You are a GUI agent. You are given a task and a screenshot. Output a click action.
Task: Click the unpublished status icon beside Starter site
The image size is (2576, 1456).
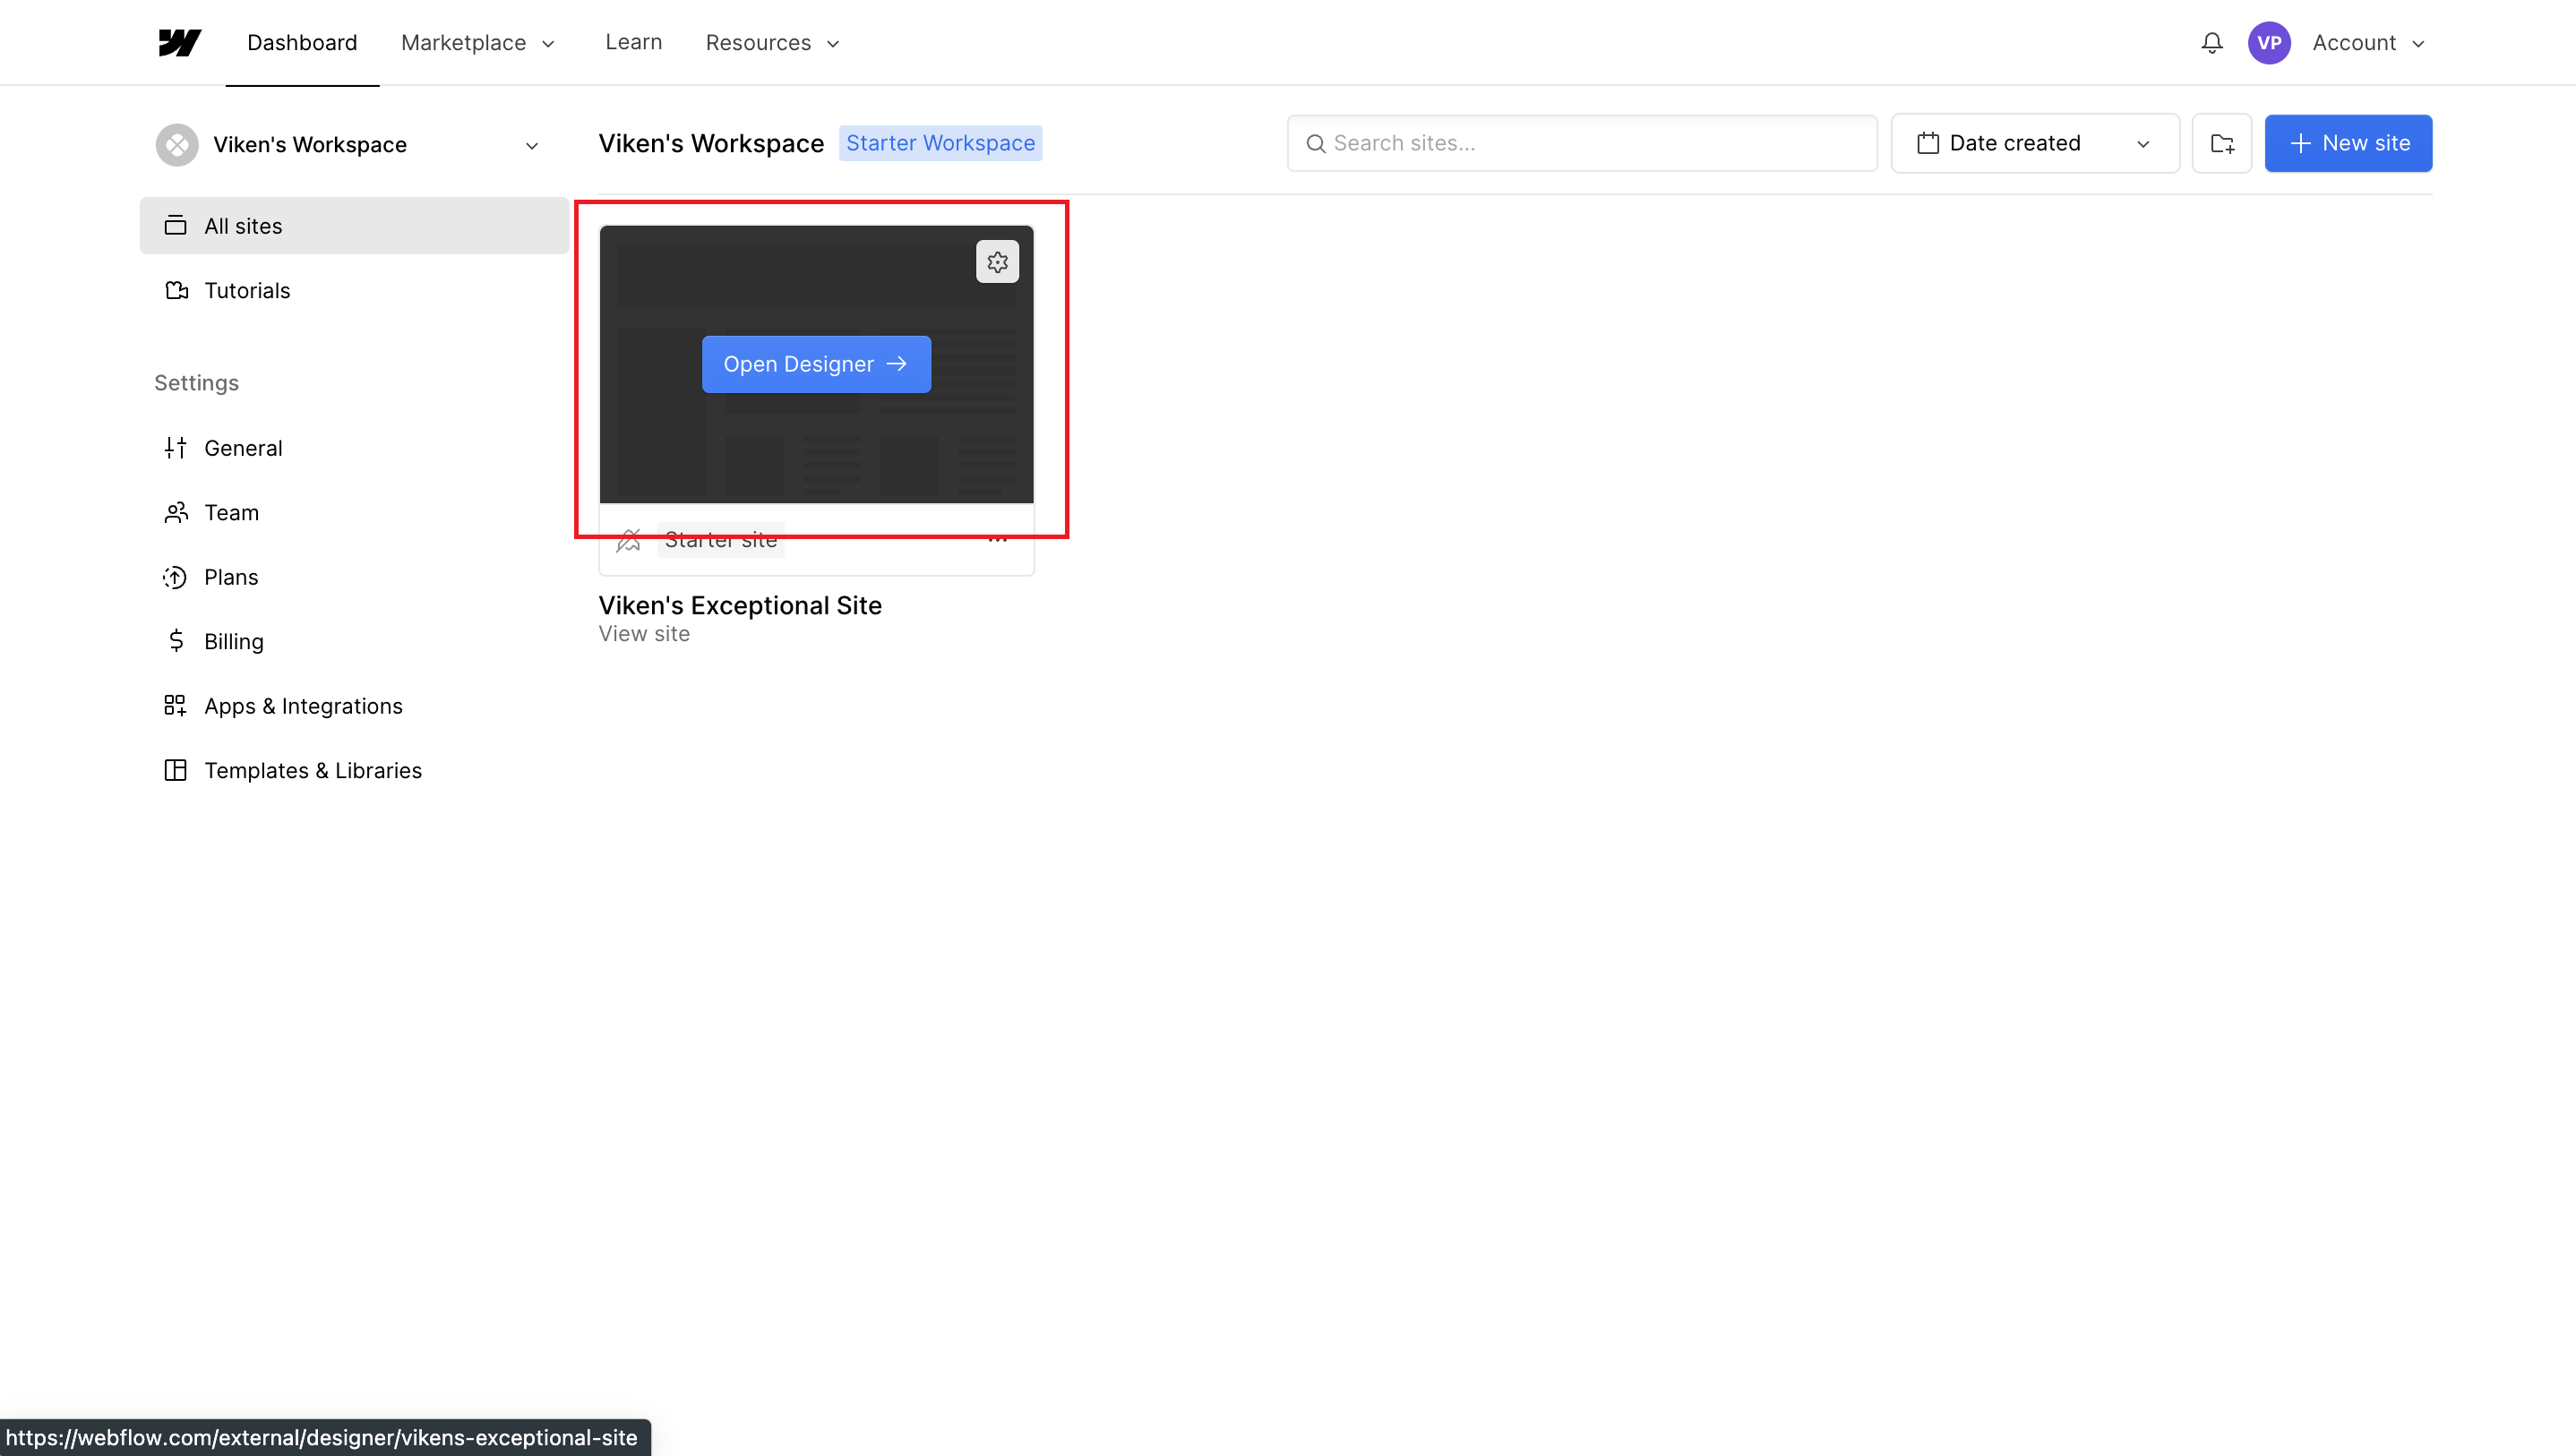629,541
